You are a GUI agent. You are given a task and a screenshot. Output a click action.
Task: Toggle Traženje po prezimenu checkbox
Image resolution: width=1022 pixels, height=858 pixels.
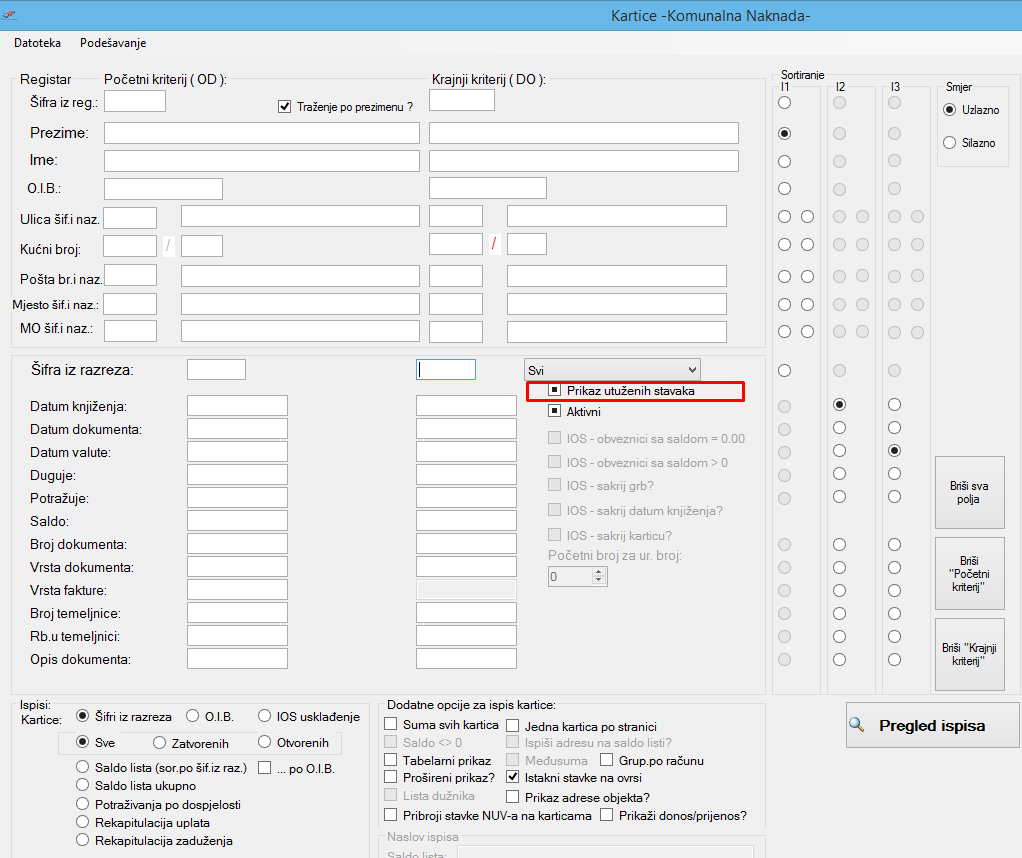(284, 106)
